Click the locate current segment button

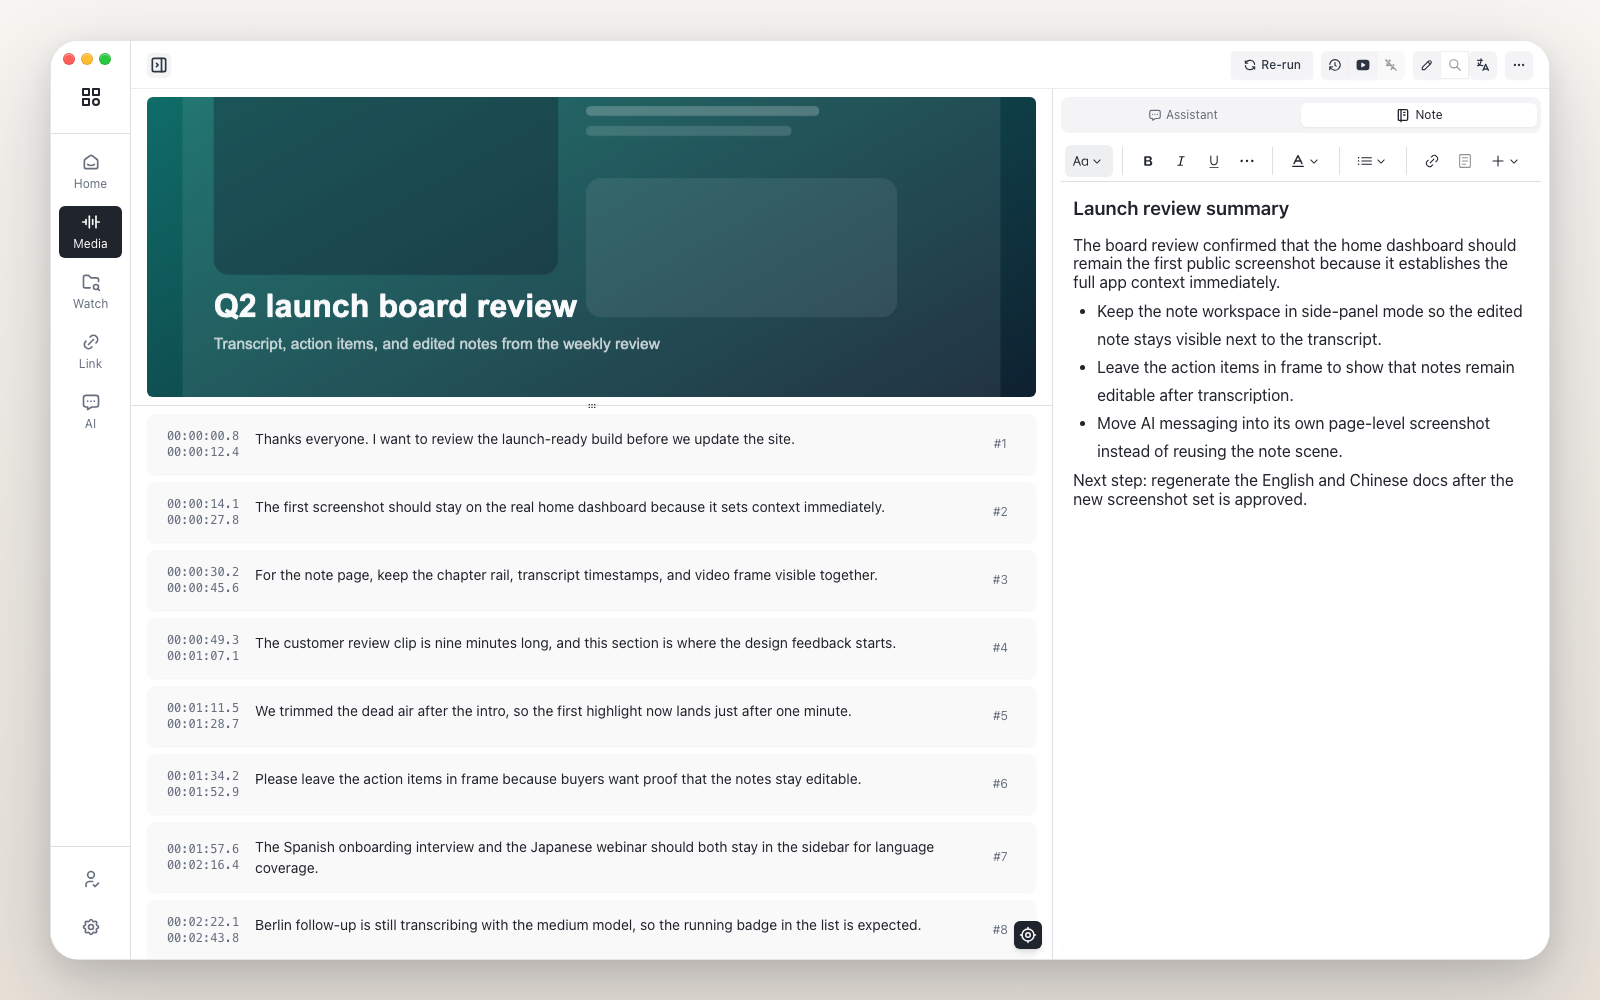[1028, 935]
